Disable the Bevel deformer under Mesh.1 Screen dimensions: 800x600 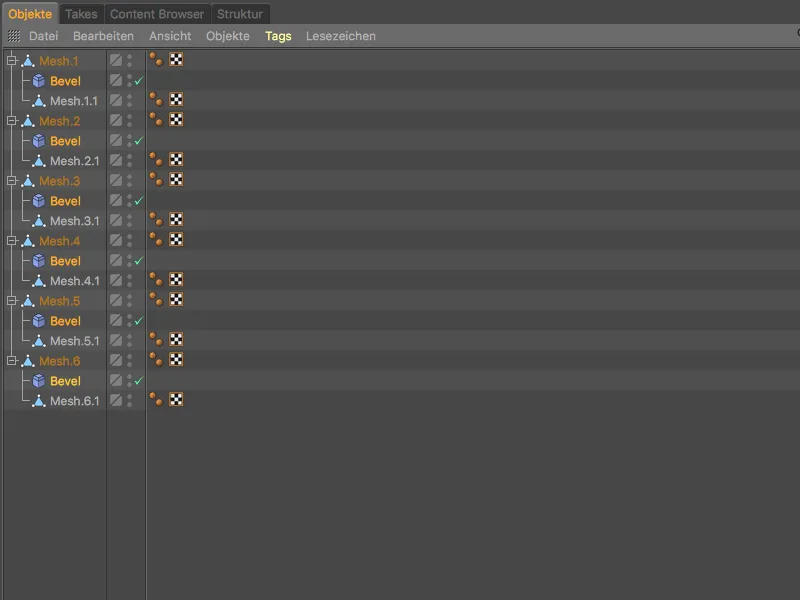(x=139, y=81)
